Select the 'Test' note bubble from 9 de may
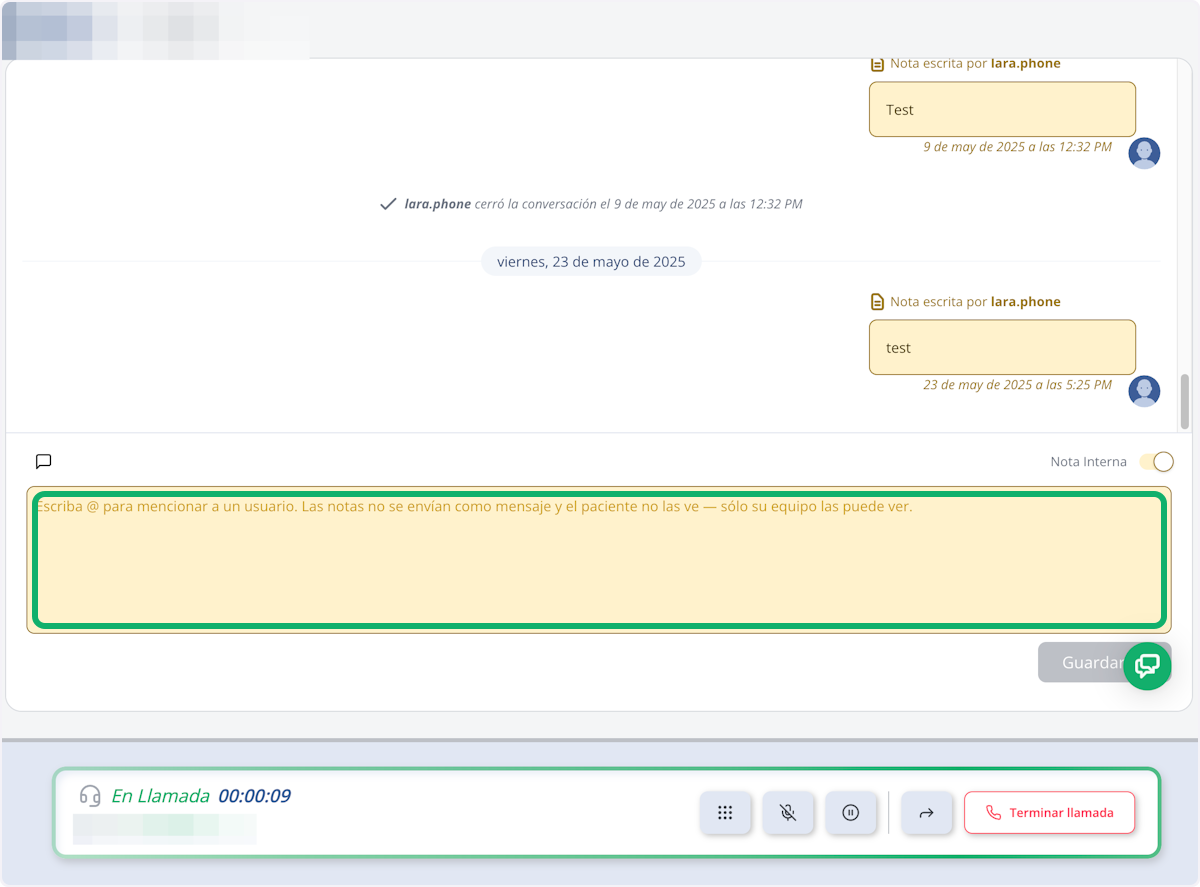This screenshot has height=887, width=1200. 1002,109
